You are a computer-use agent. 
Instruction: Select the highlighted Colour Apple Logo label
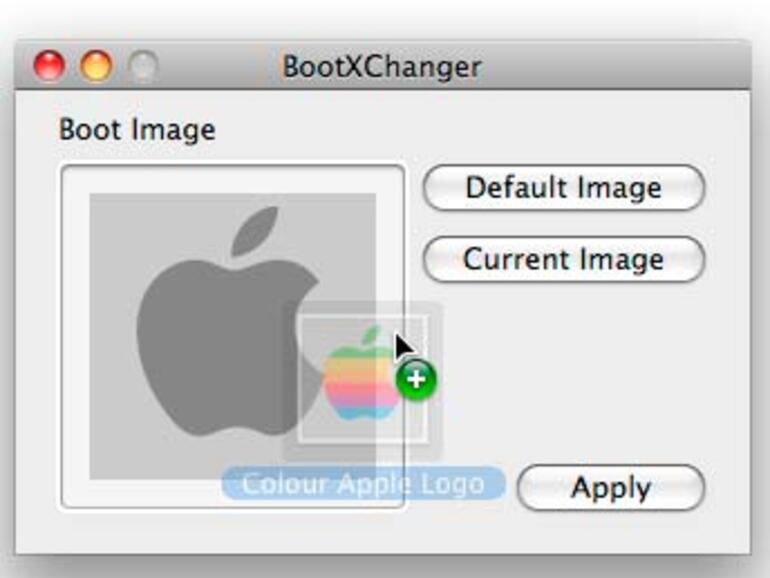coord(362,484)
